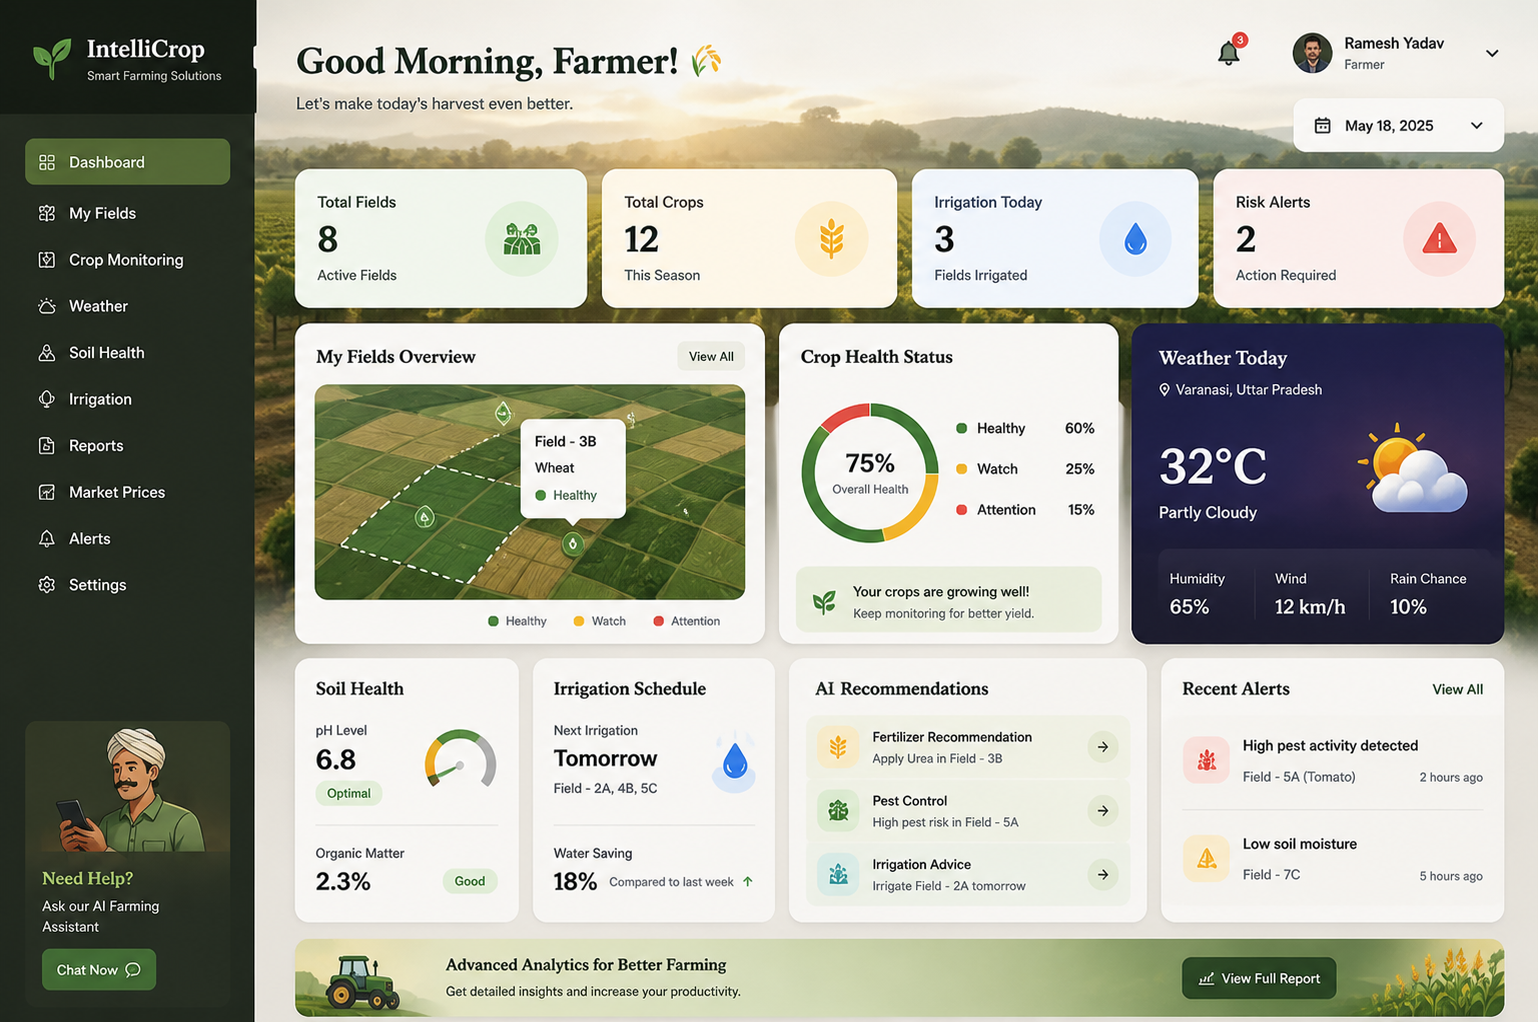Open Crop Monitoring sidebar item
Screen dimensions: 1538x1022
point(127,260)
